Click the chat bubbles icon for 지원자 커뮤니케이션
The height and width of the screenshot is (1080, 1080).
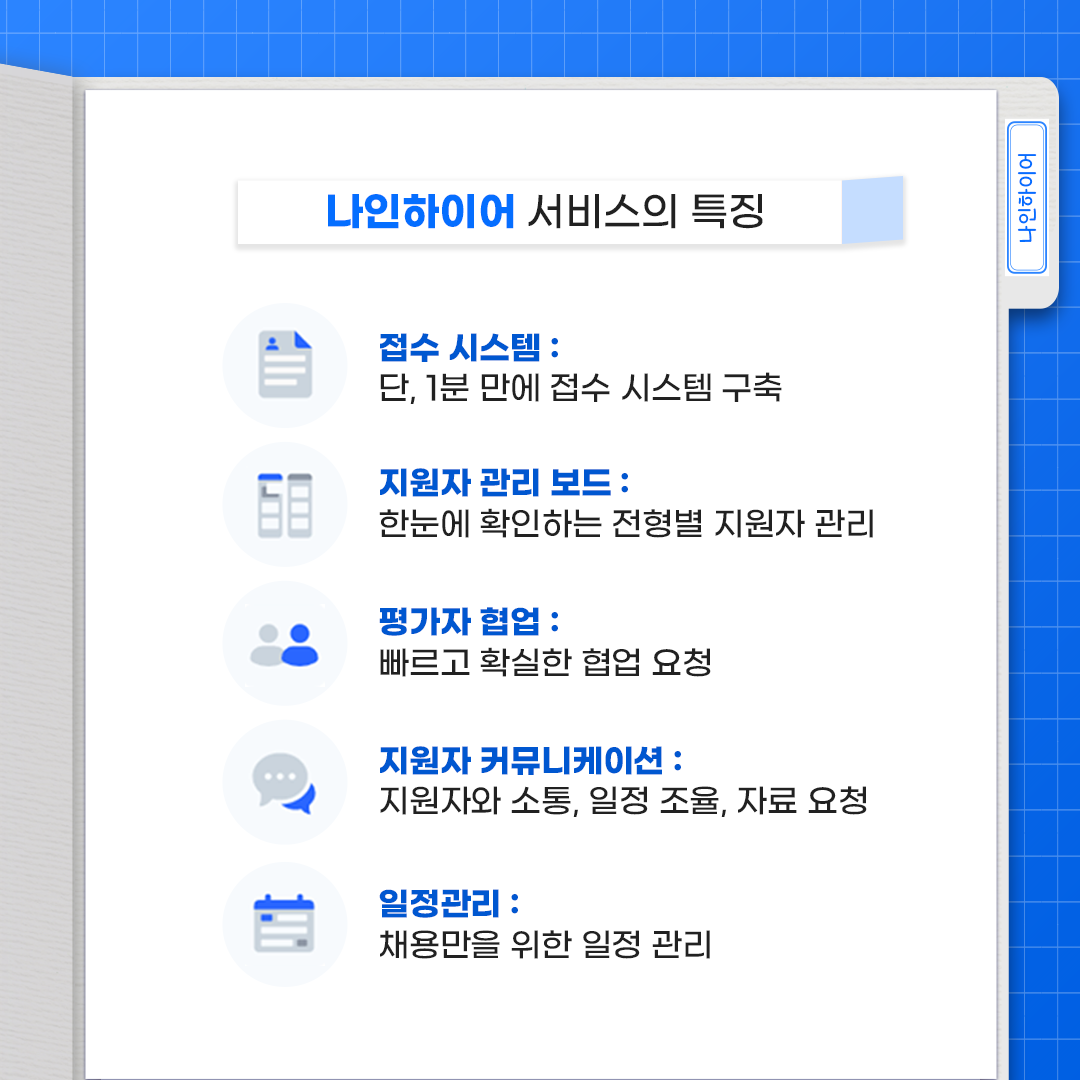click(284, 783)
